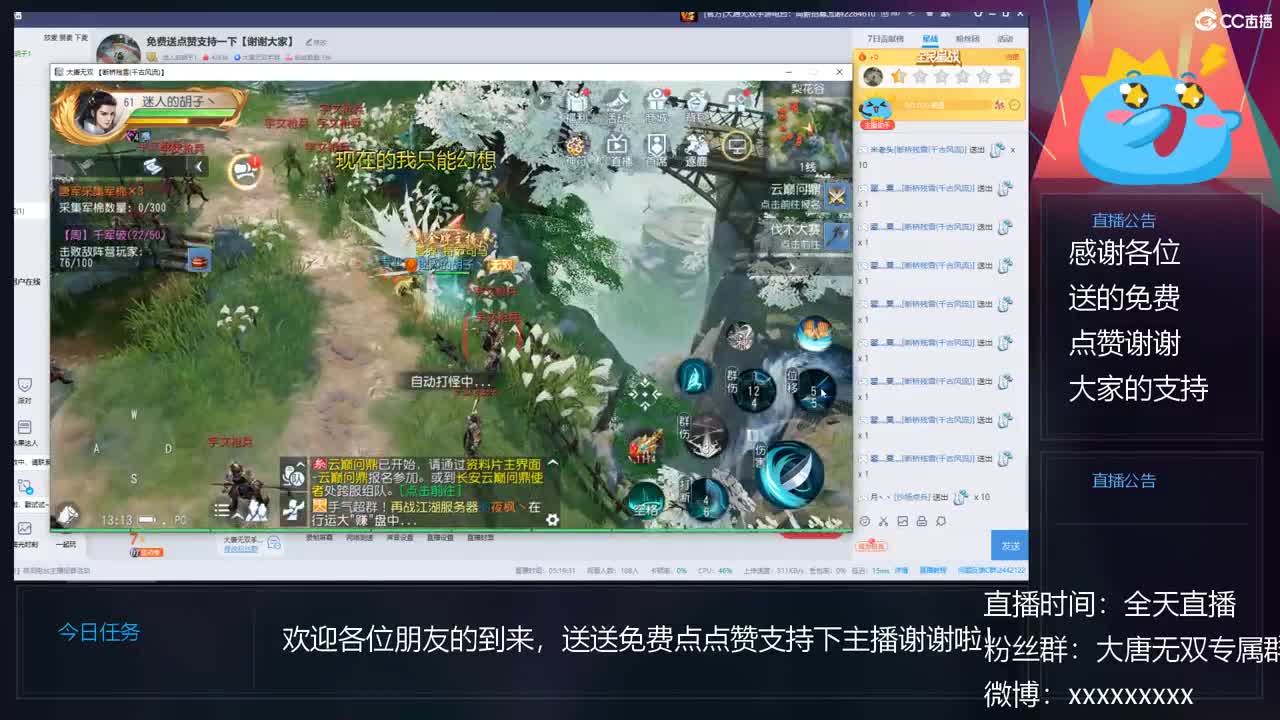This screenshot has width=1280, height=720.
Task: Click the CC直播 logo at top right
Action: 1232,20
